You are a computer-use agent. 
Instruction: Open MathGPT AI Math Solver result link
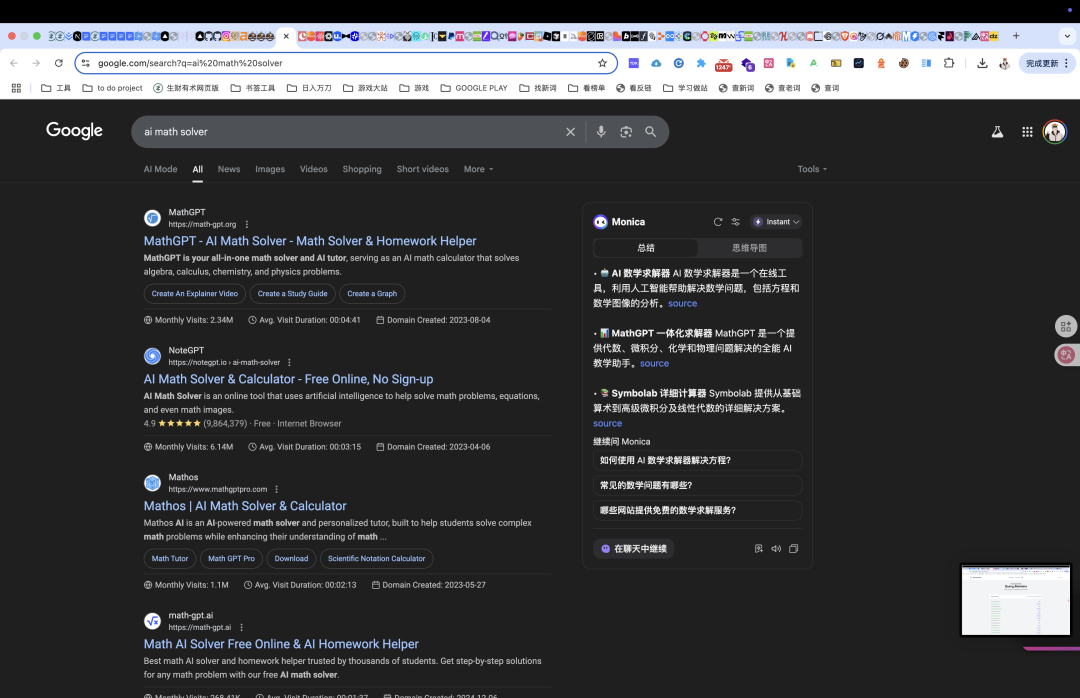310,241
